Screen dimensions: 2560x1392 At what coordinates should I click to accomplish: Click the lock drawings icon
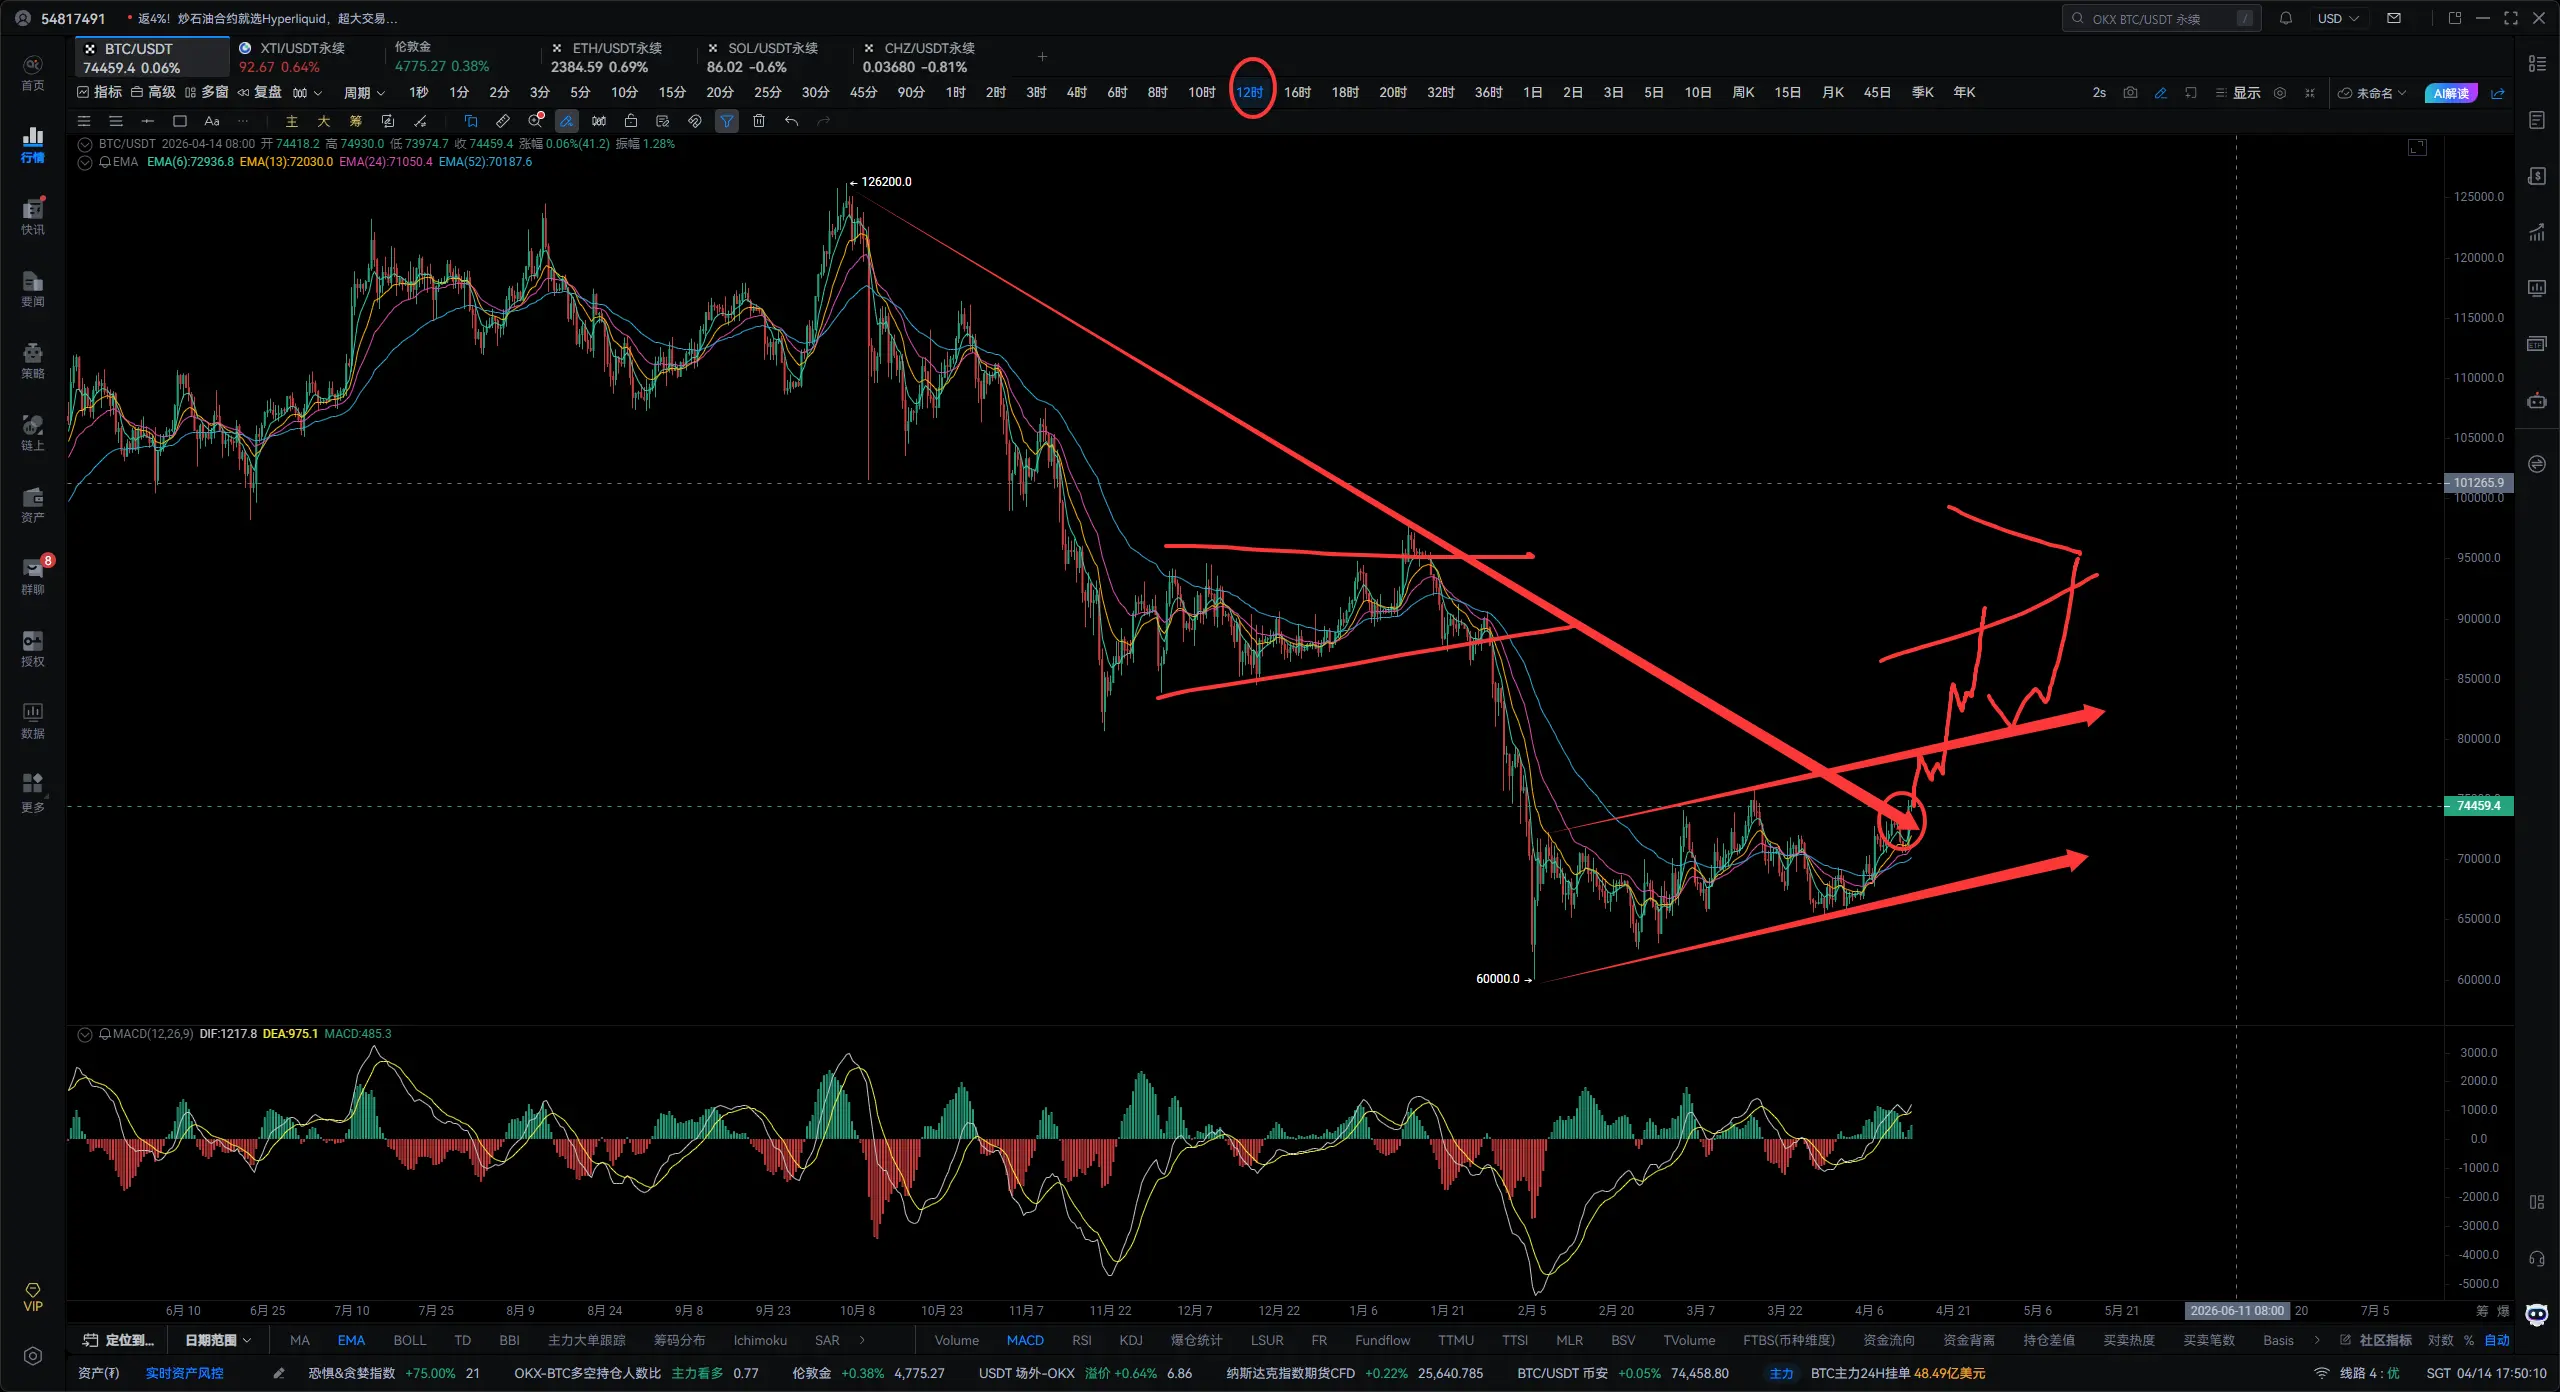coord(631,121)
